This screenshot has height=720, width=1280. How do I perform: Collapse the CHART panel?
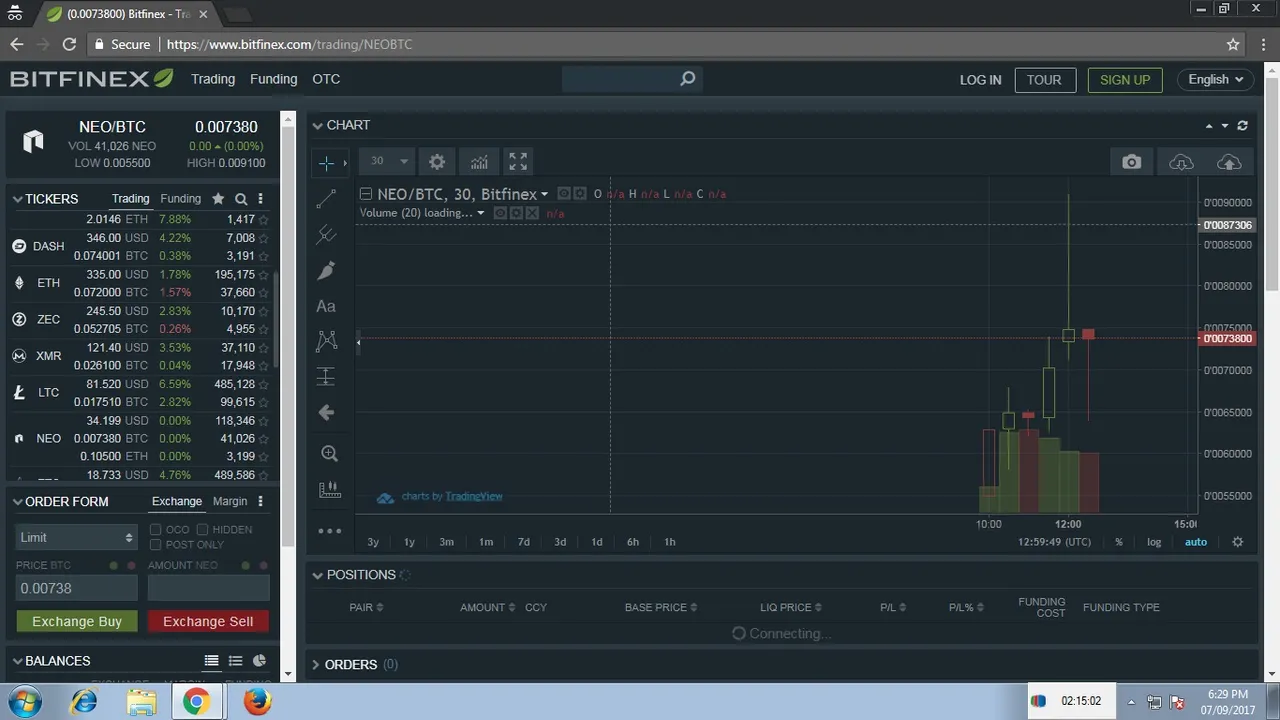coord(317,125)
